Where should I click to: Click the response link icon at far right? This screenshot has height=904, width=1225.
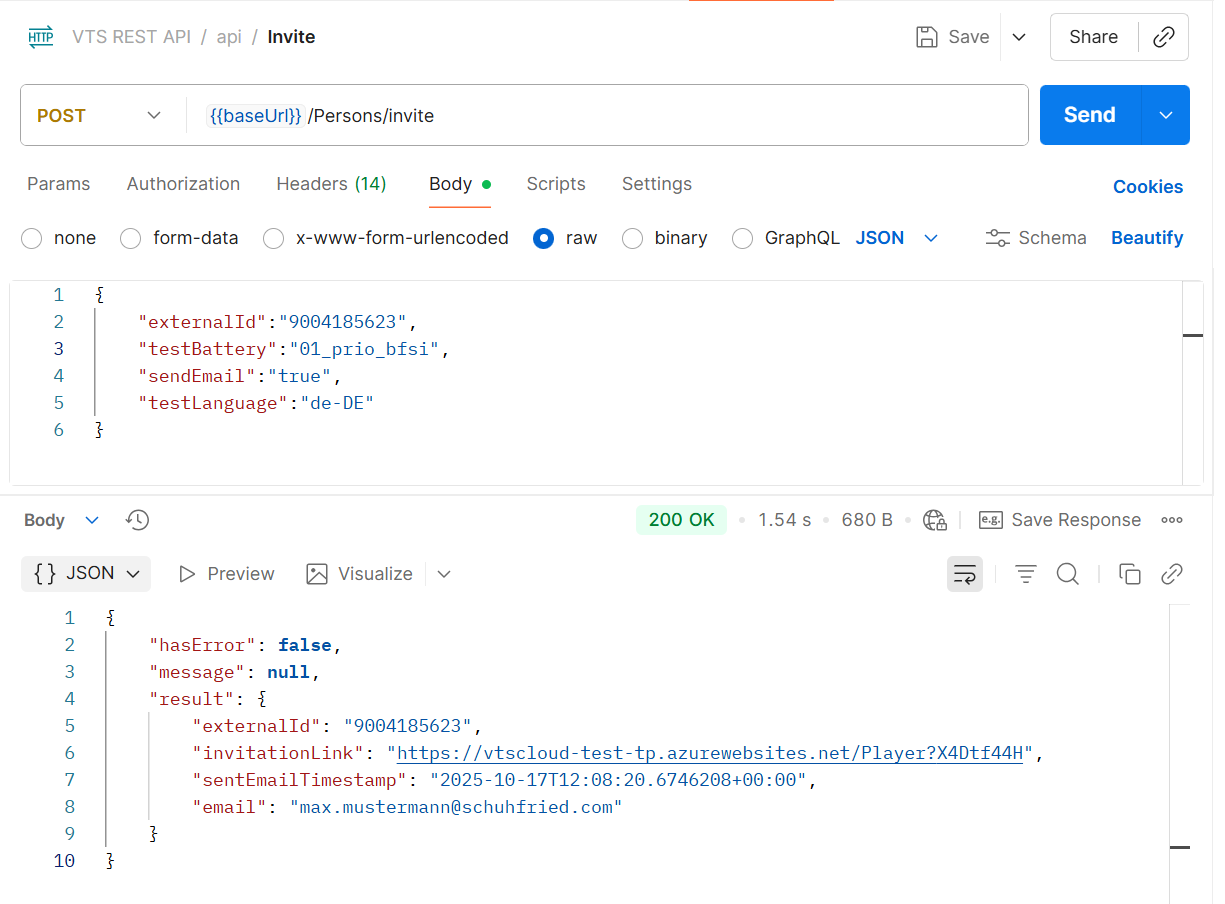(1172, 574)
